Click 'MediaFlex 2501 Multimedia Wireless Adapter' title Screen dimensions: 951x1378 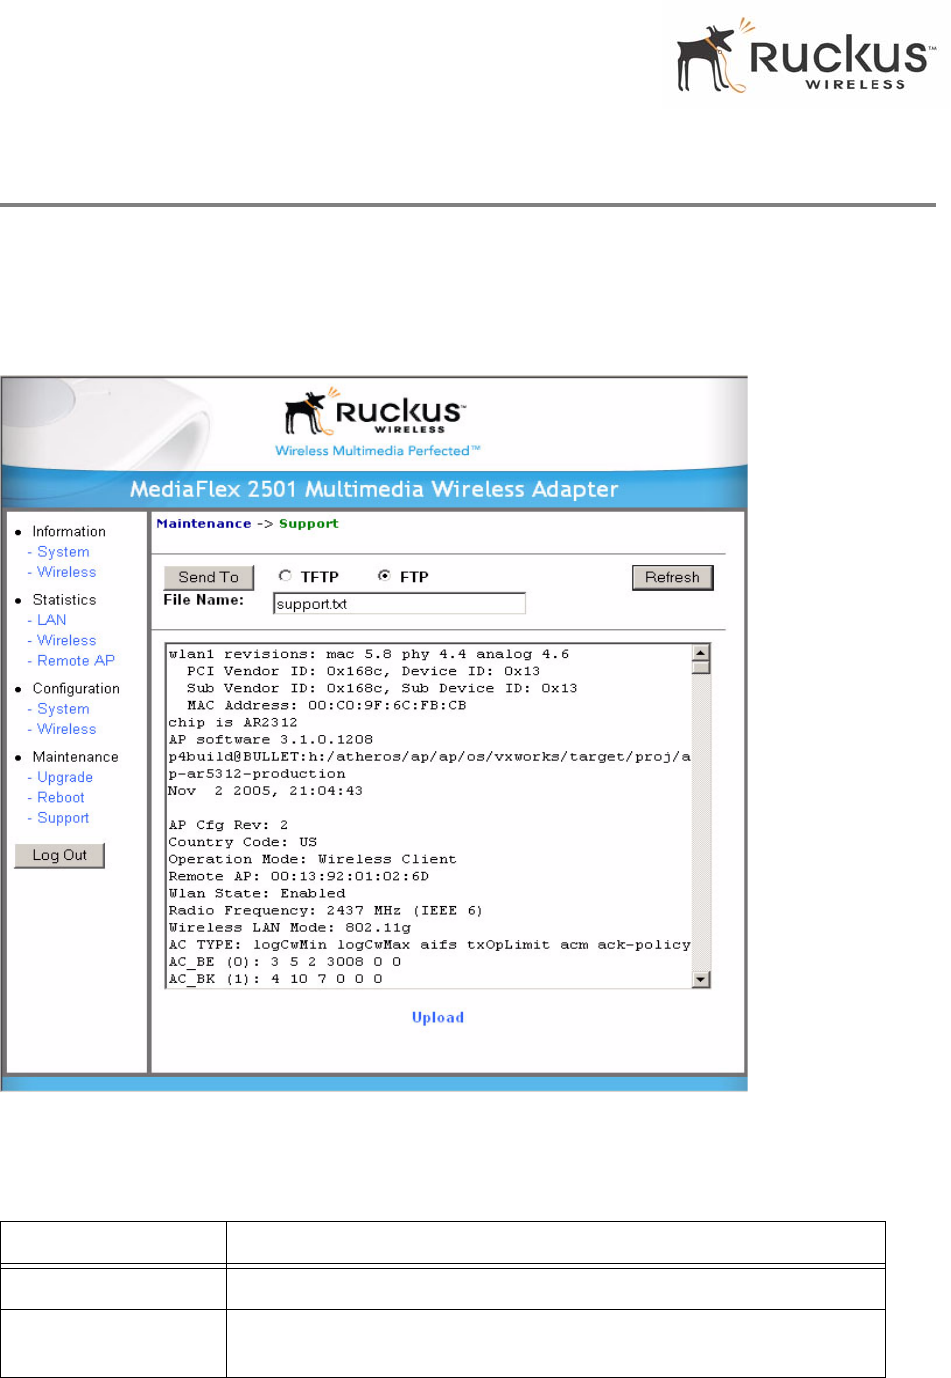[374, 489]
